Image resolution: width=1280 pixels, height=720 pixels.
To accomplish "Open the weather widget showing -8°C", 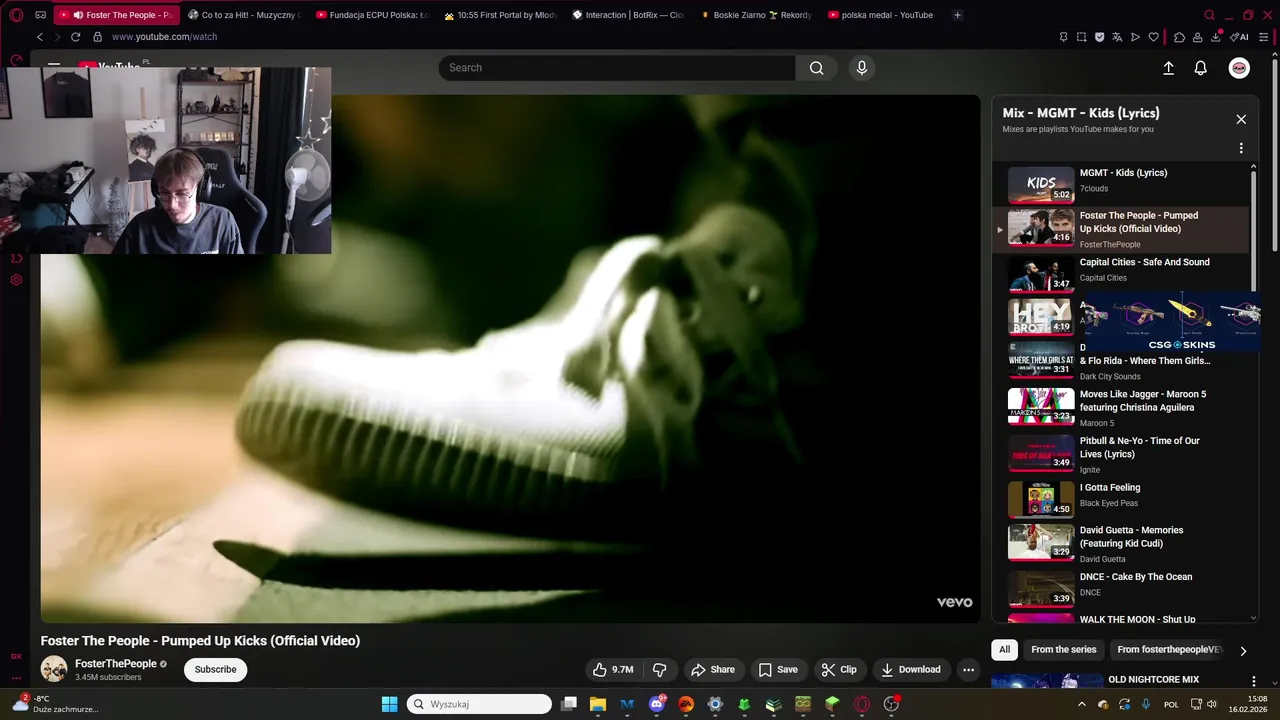I will 55,704.
